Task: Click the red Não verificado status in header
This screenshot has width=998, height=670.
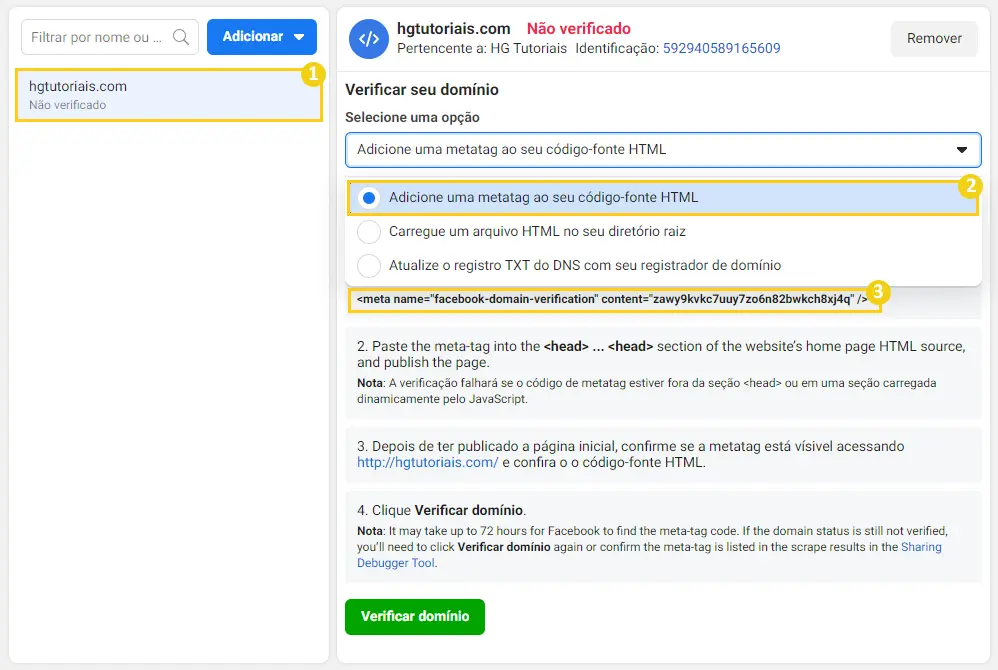Action: click(579, 29)
